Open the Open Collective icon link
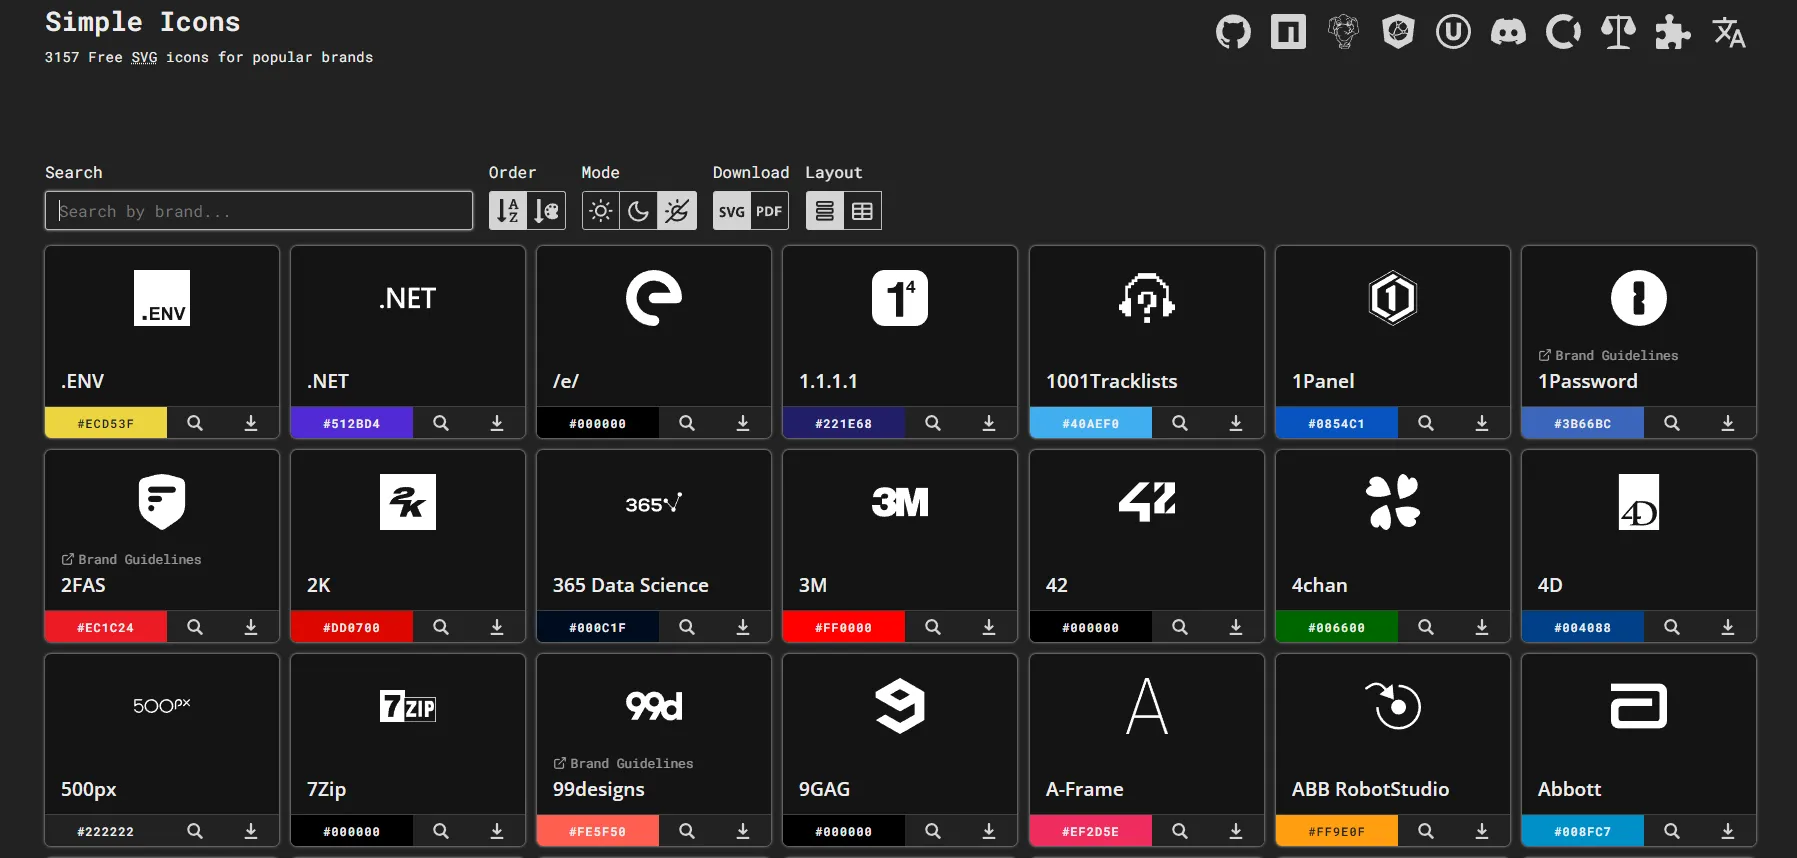The image size is (1797, 858). [x=1563, y=32]
